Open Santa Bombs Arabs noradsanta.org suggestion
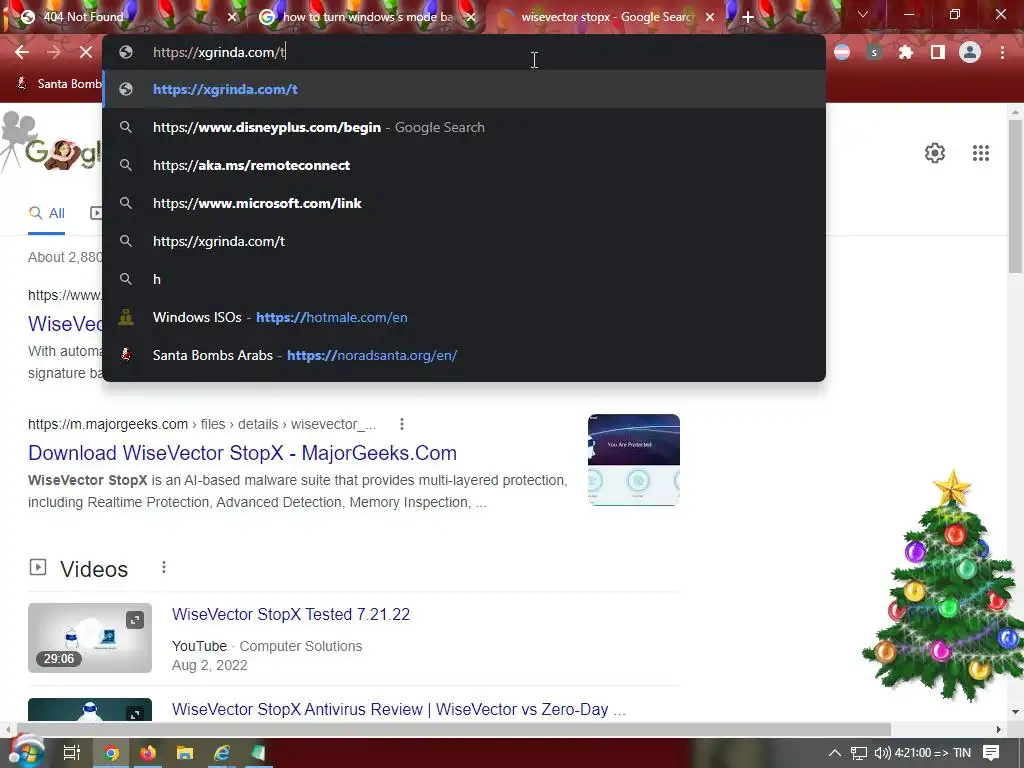The height and width of the screenshot is (768, 1024). click(464, 355)
